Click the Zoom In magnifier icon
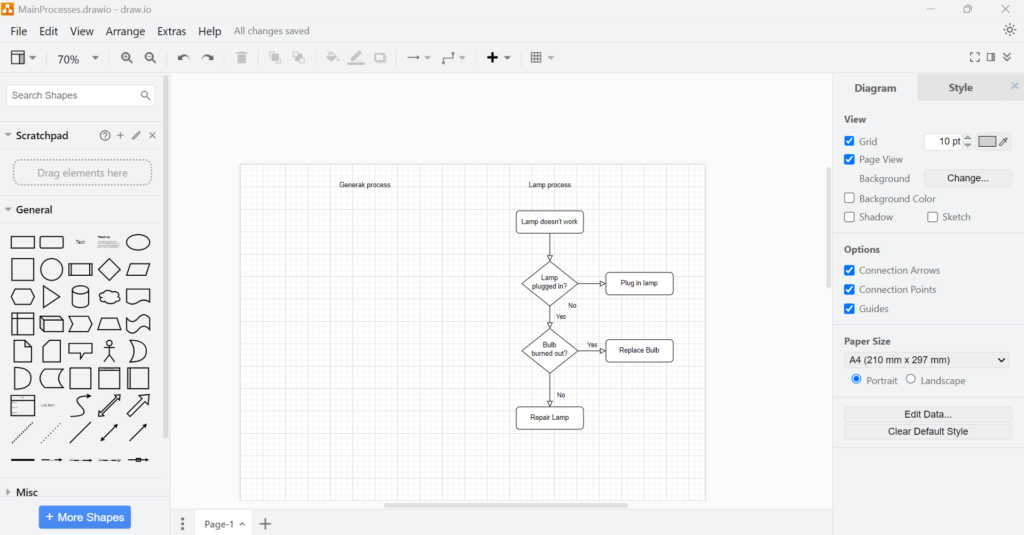Screen dimensions: 1024x535 click(127, 57)
